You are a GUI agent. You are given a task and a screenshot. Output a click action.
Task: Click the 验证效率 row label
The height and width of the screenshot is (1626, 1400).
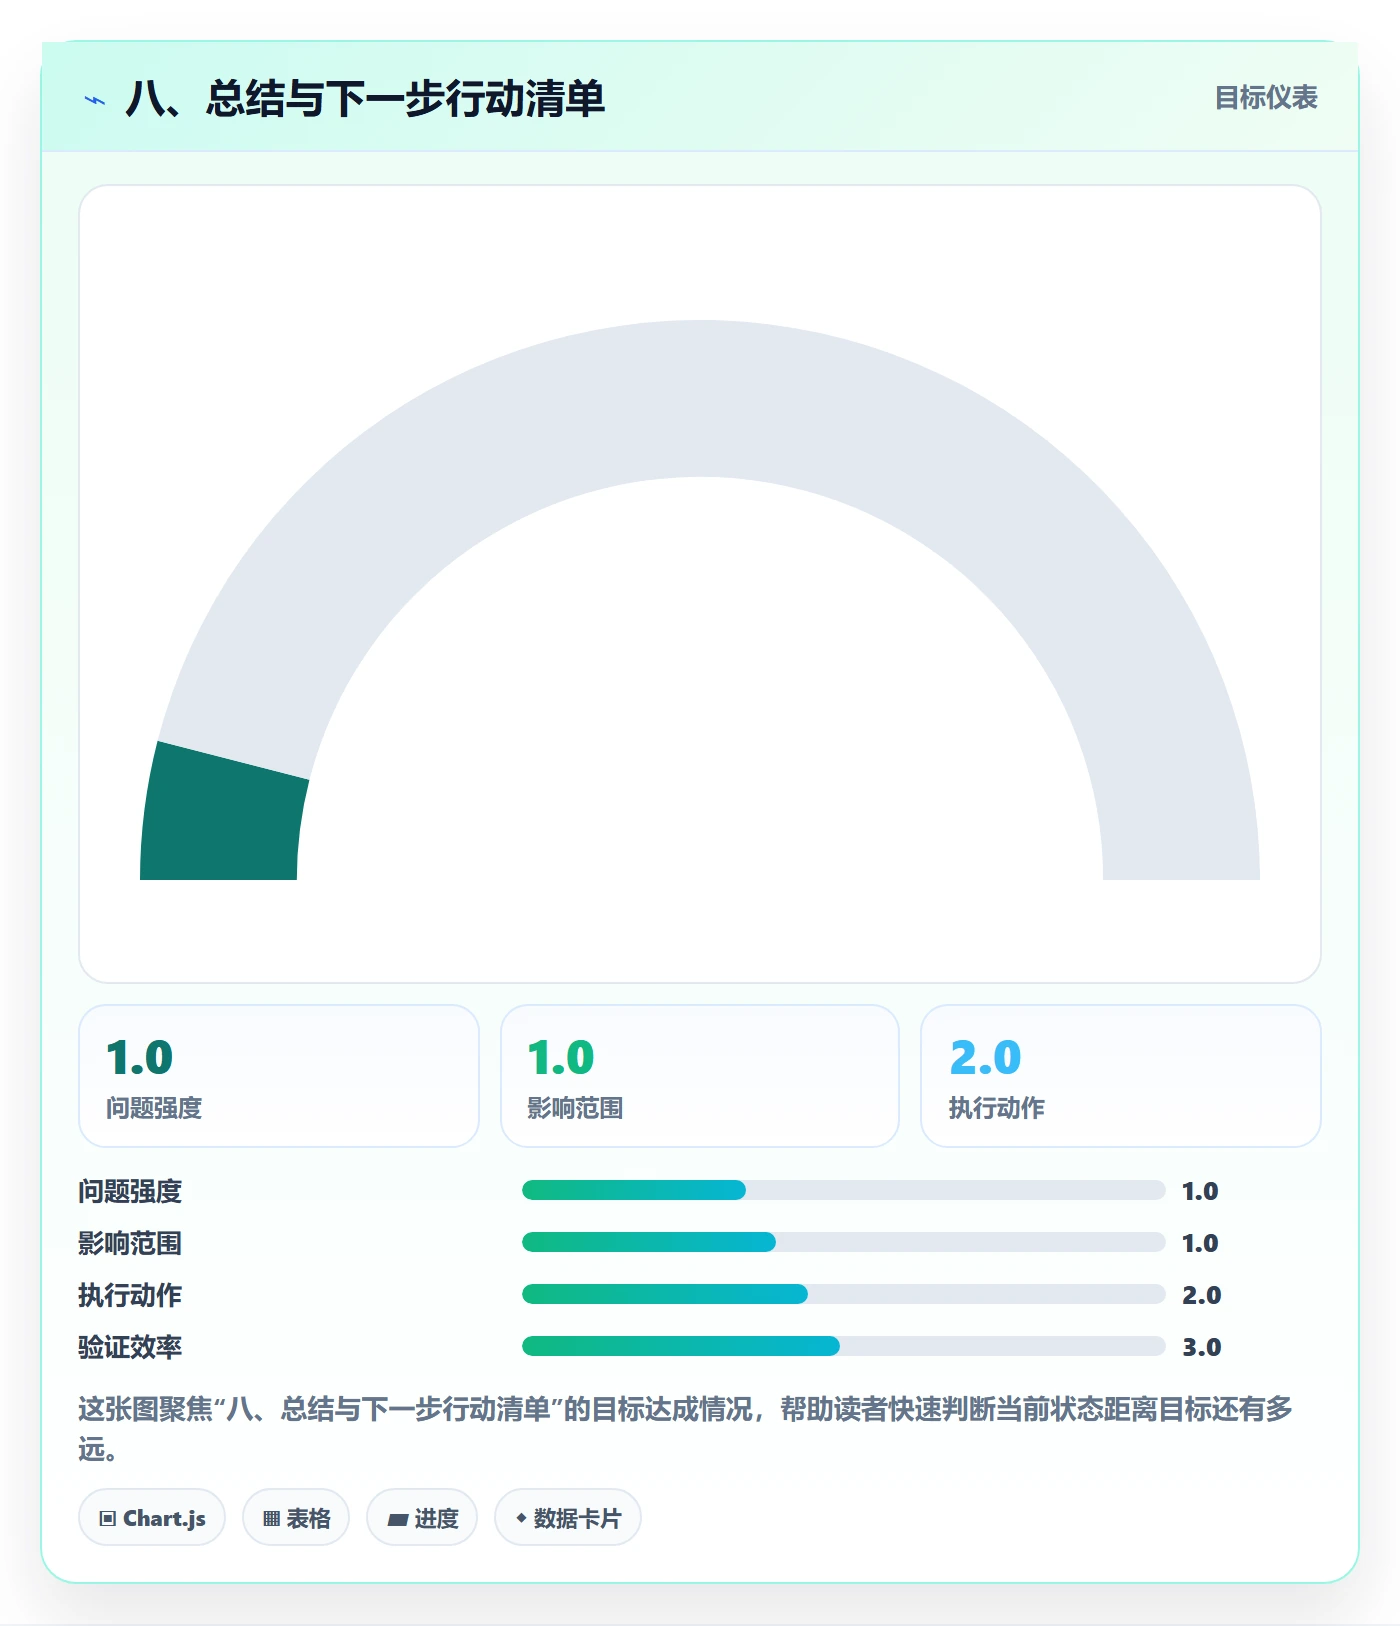pos(130,1347)
